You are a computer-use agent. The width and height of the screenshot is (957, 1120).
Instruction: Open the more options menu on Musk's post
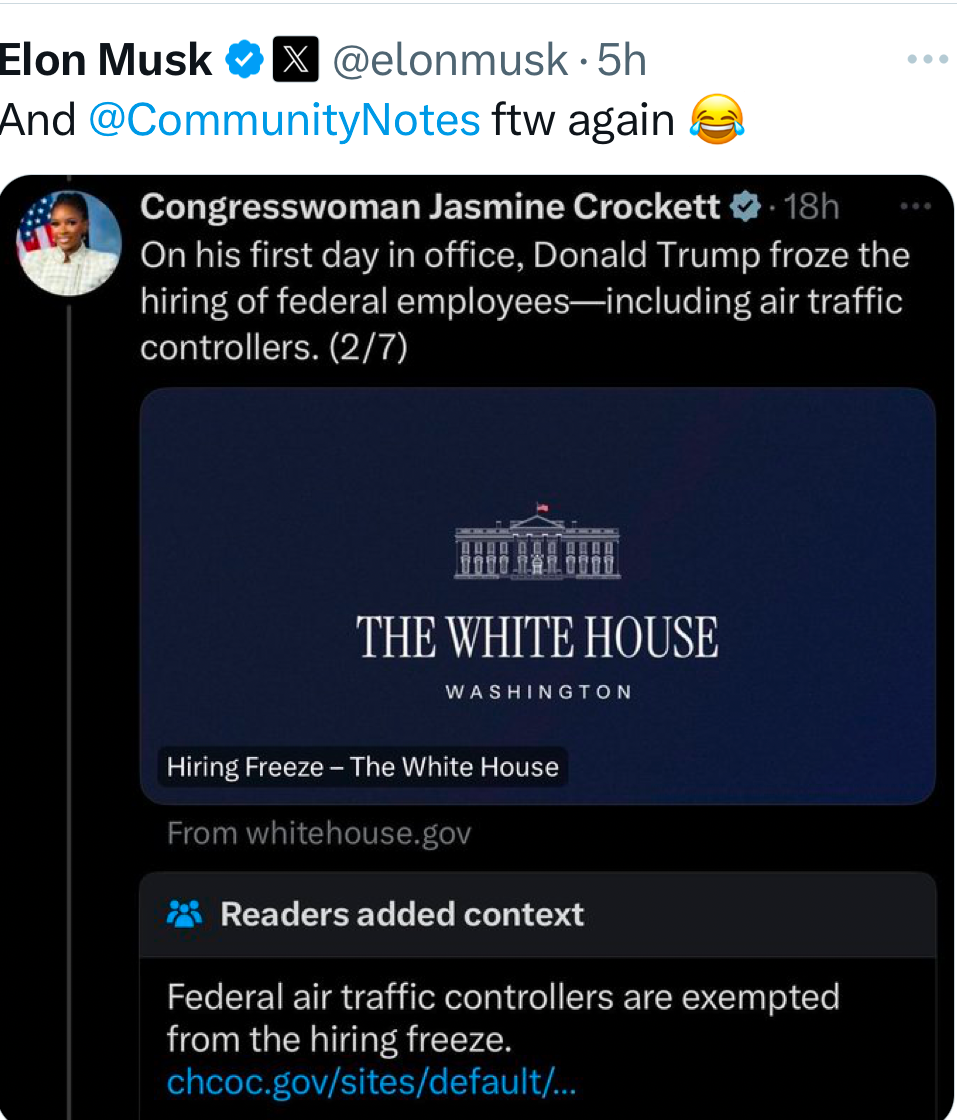coord(926,60)
